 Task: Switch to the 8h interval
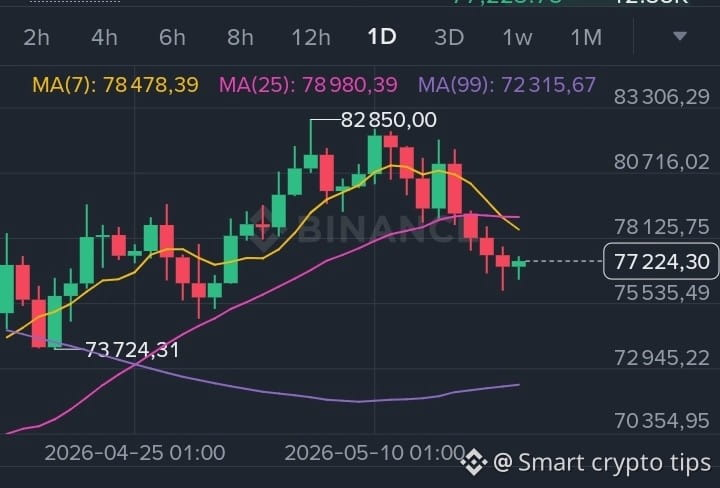(240, 37)
